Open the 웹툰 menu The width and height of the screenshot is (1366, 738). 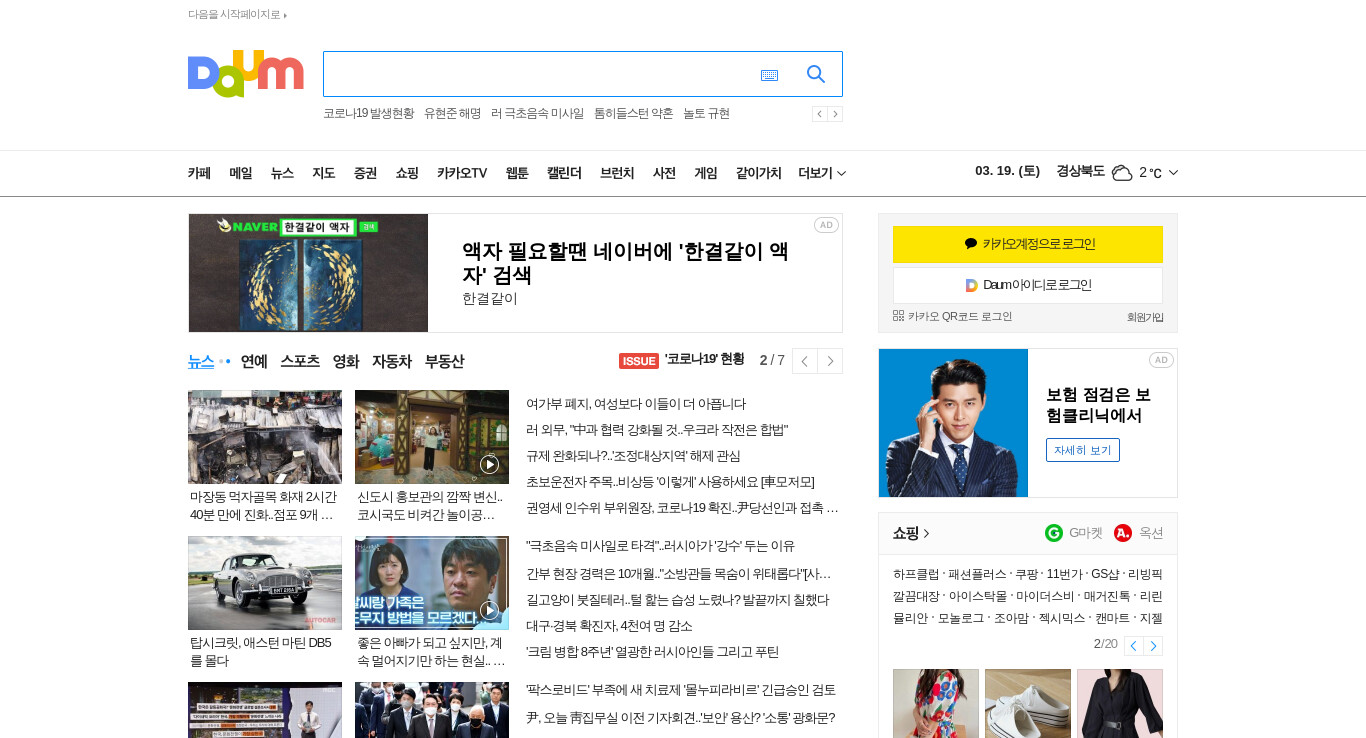coord(517,173)
